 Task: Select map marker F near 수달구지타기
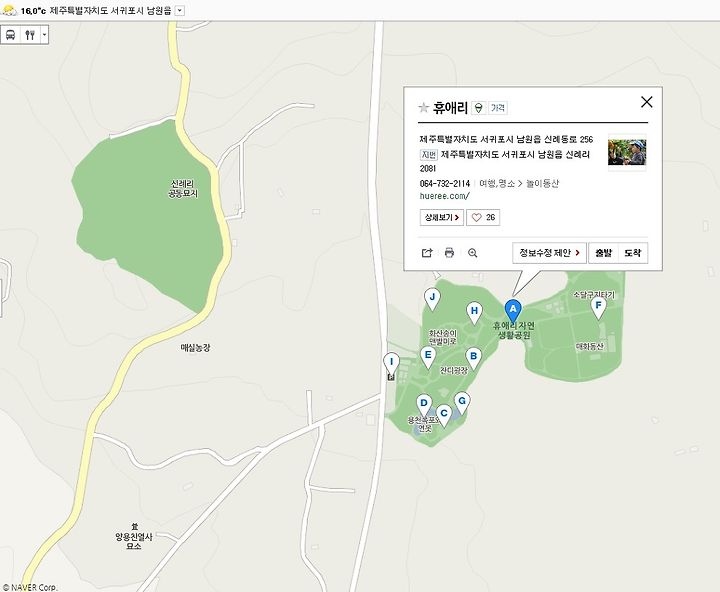coord(598,307)
